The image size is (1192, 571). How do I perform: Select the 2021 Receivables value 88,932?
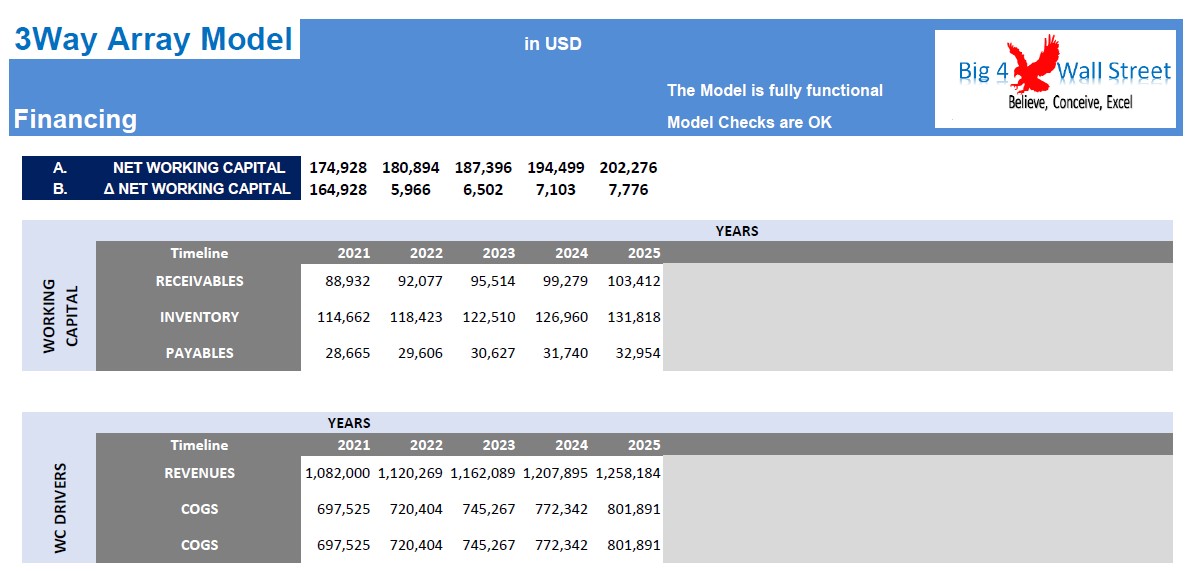click(347, 281)
